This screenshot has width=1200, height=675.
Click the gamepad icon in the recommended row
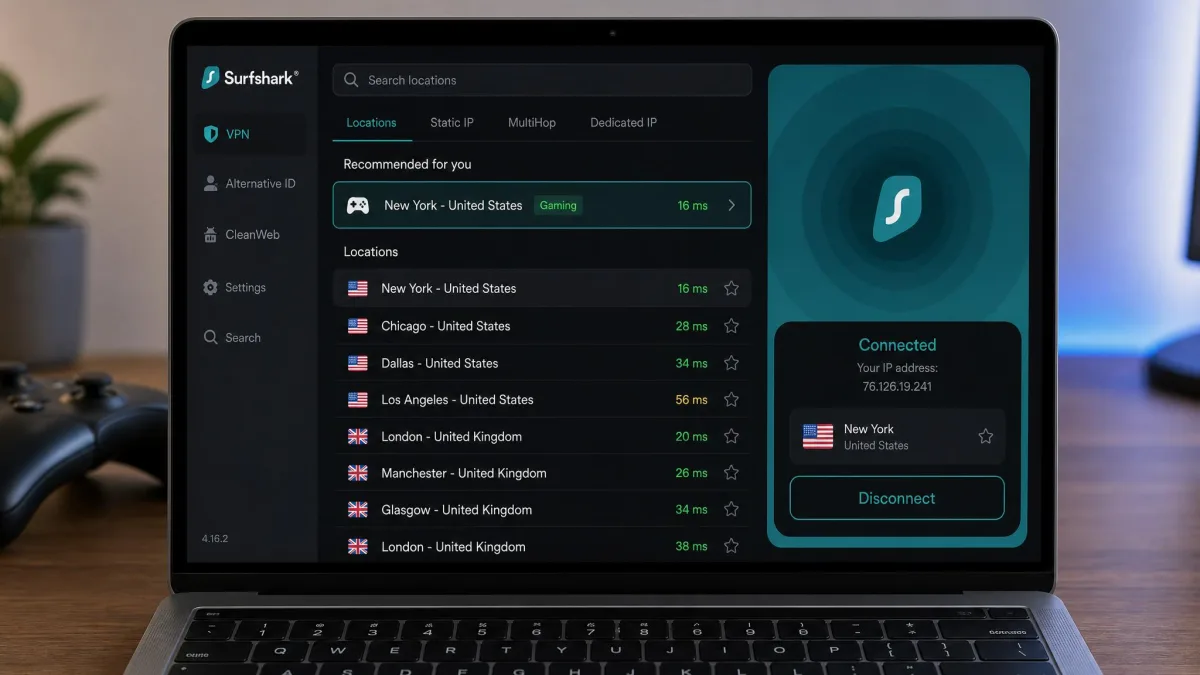[x=357, y=205]
